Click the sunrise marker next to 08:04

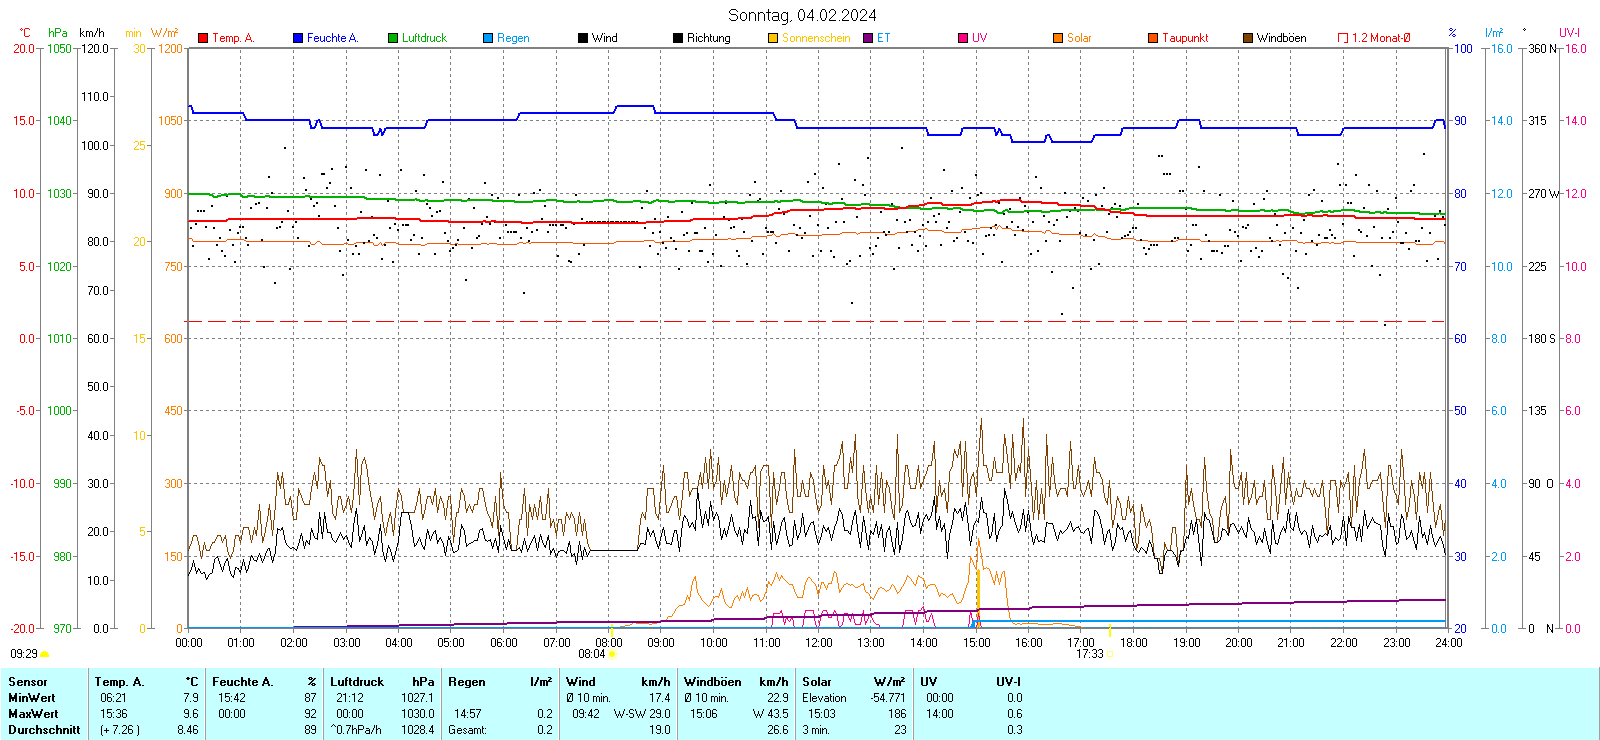[612, 654]
